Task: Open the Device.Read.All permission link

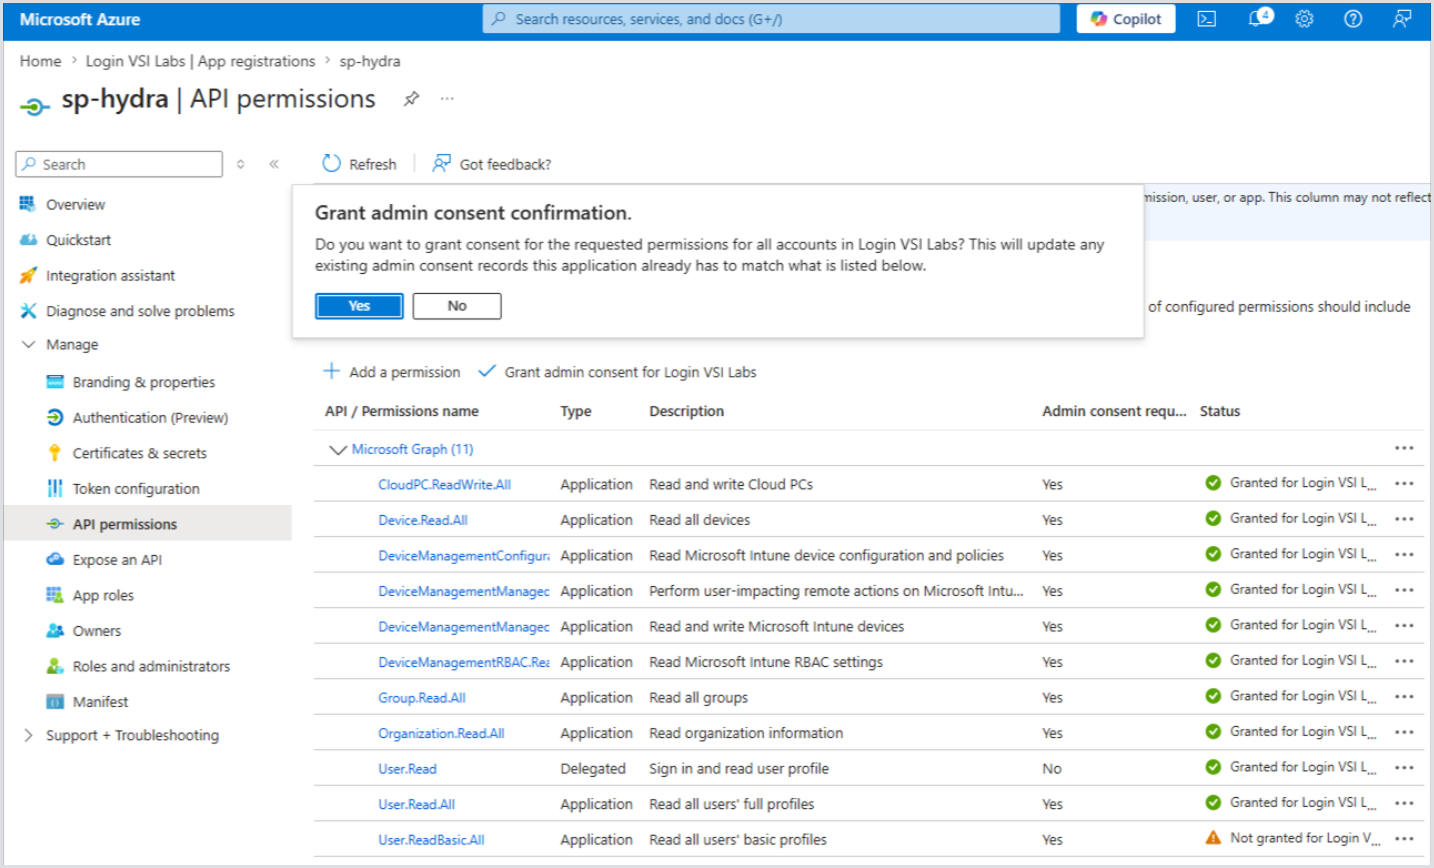Action: click(423, 520)
